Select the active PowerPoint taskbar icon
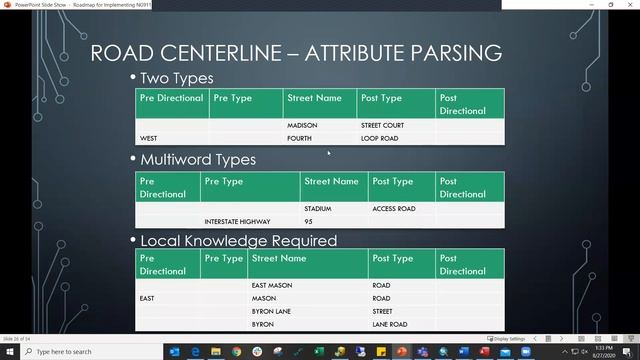 [x=402, y=351]
